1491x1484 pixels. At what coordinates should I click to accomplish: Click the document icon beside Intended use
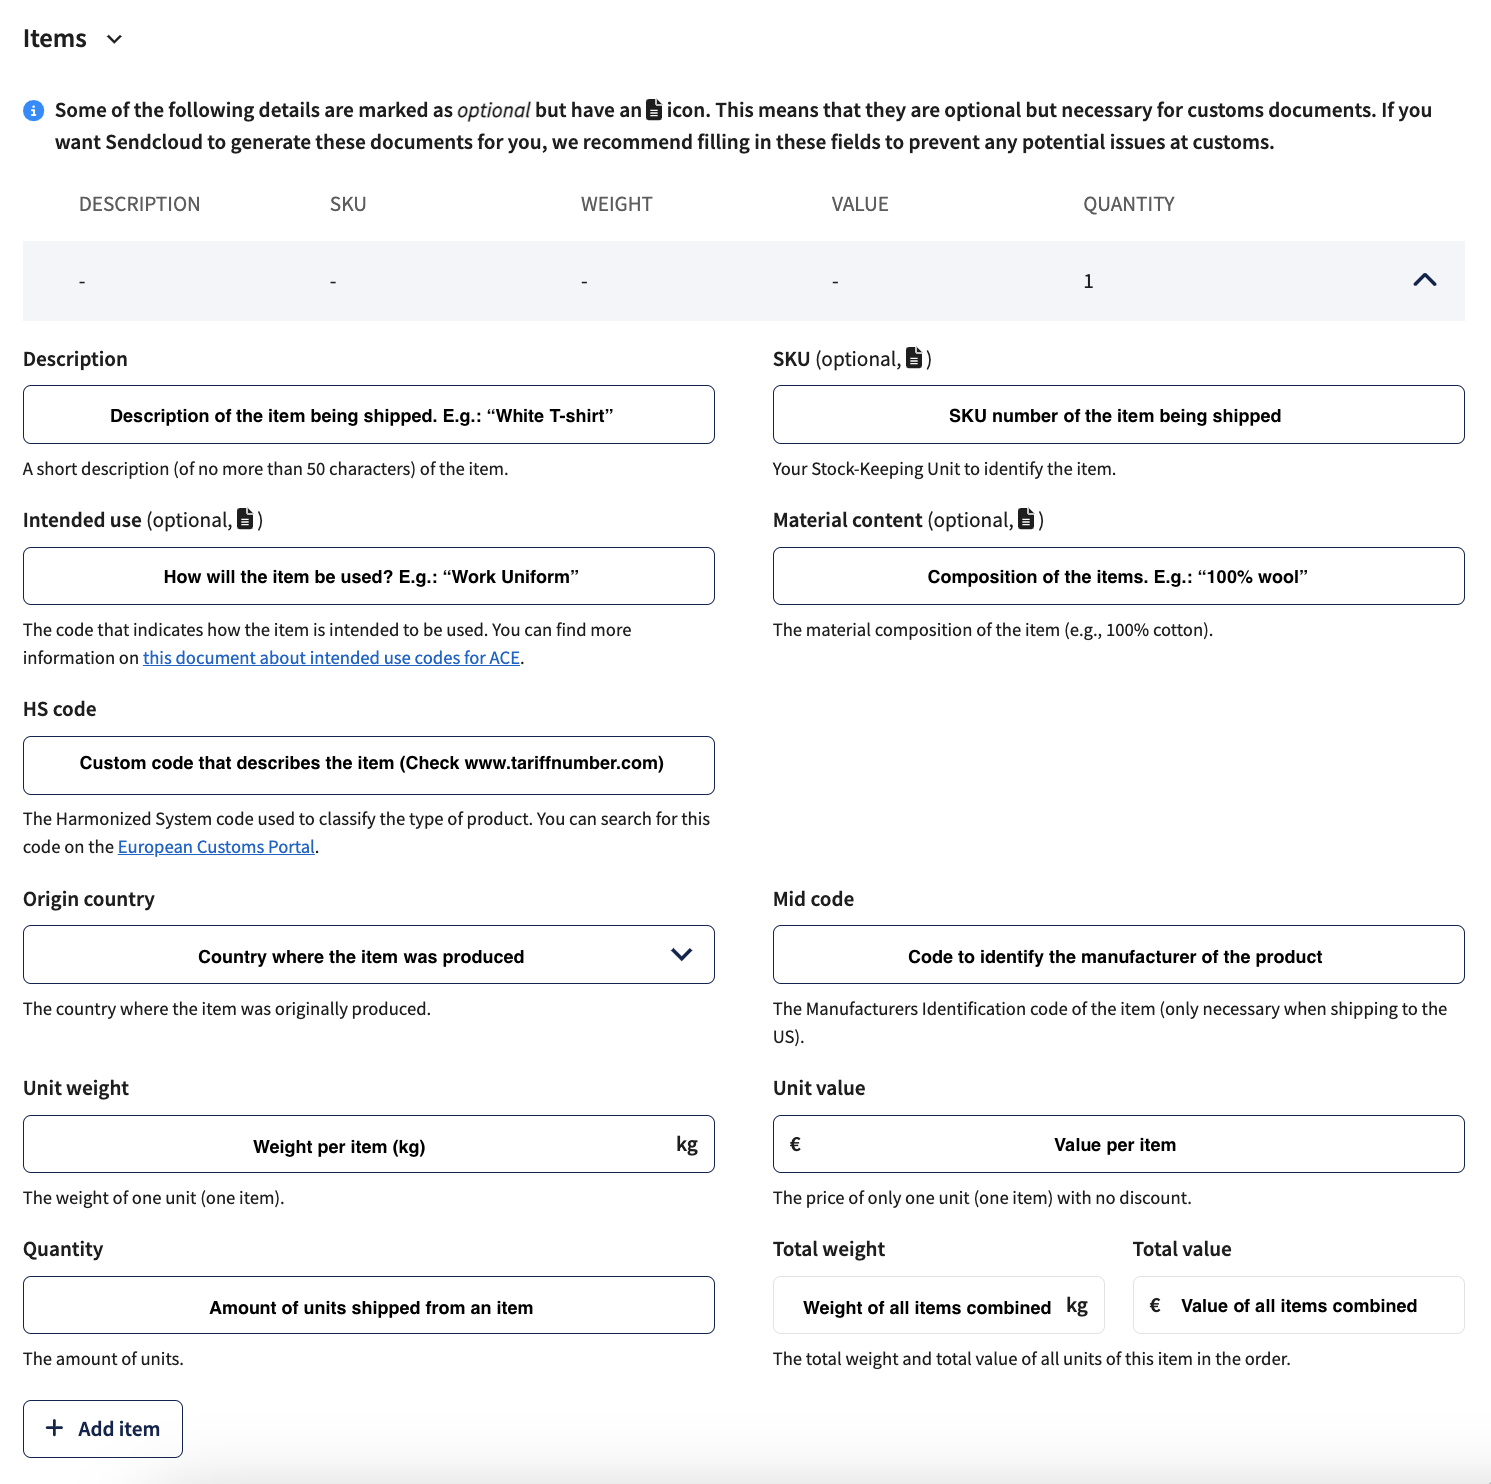pos(246,520)
